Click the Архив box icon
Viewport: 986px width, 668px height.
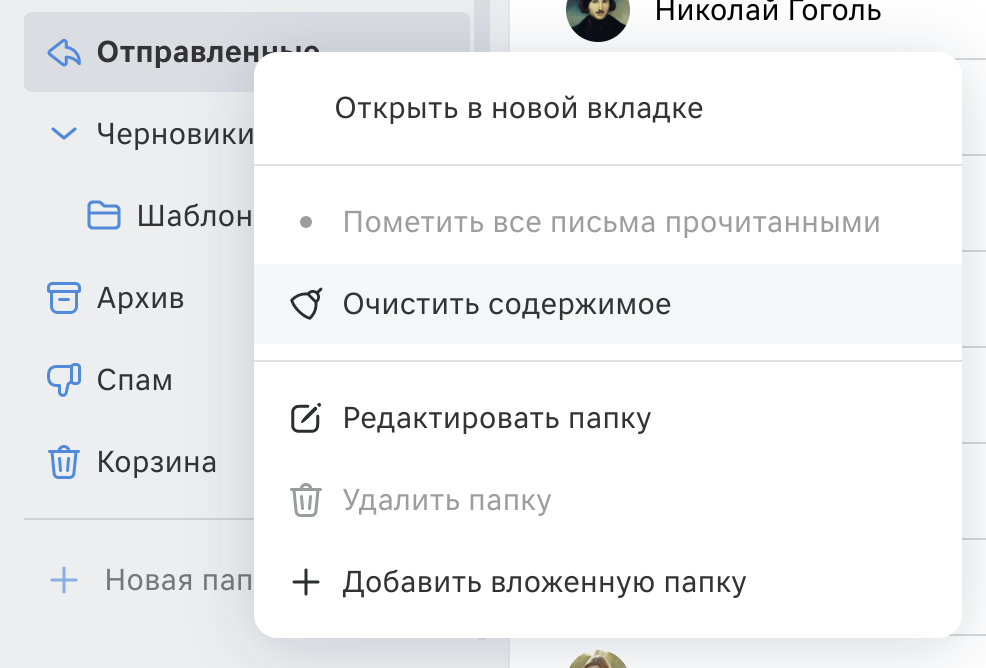tap(64, 298)
